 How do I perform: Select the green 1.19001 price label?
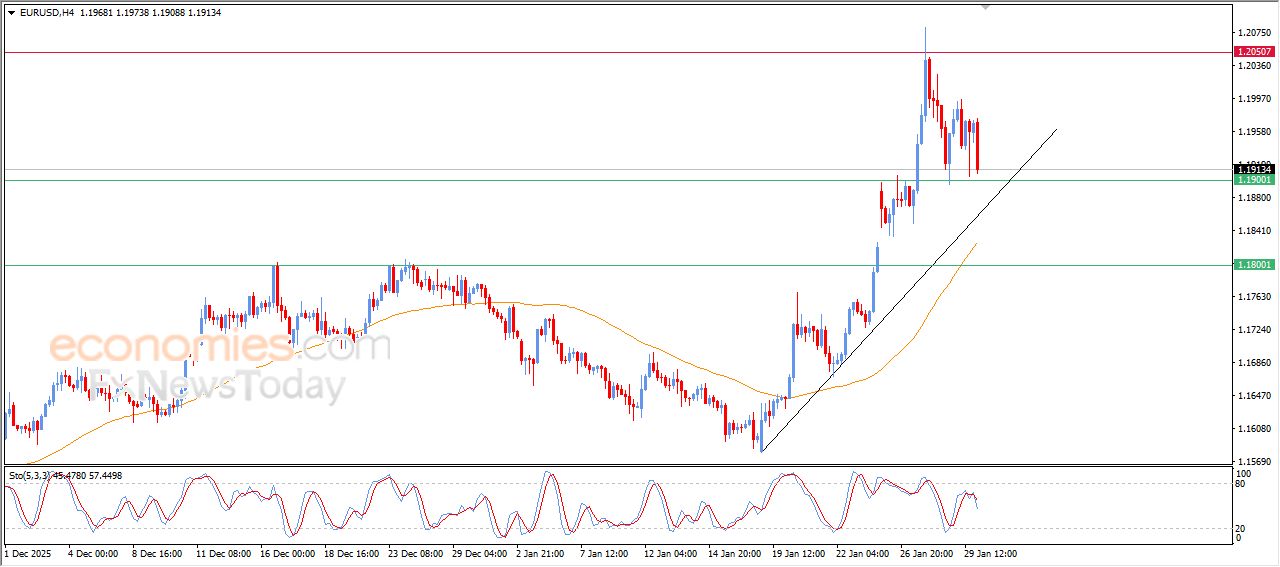tap(1254, 180)
